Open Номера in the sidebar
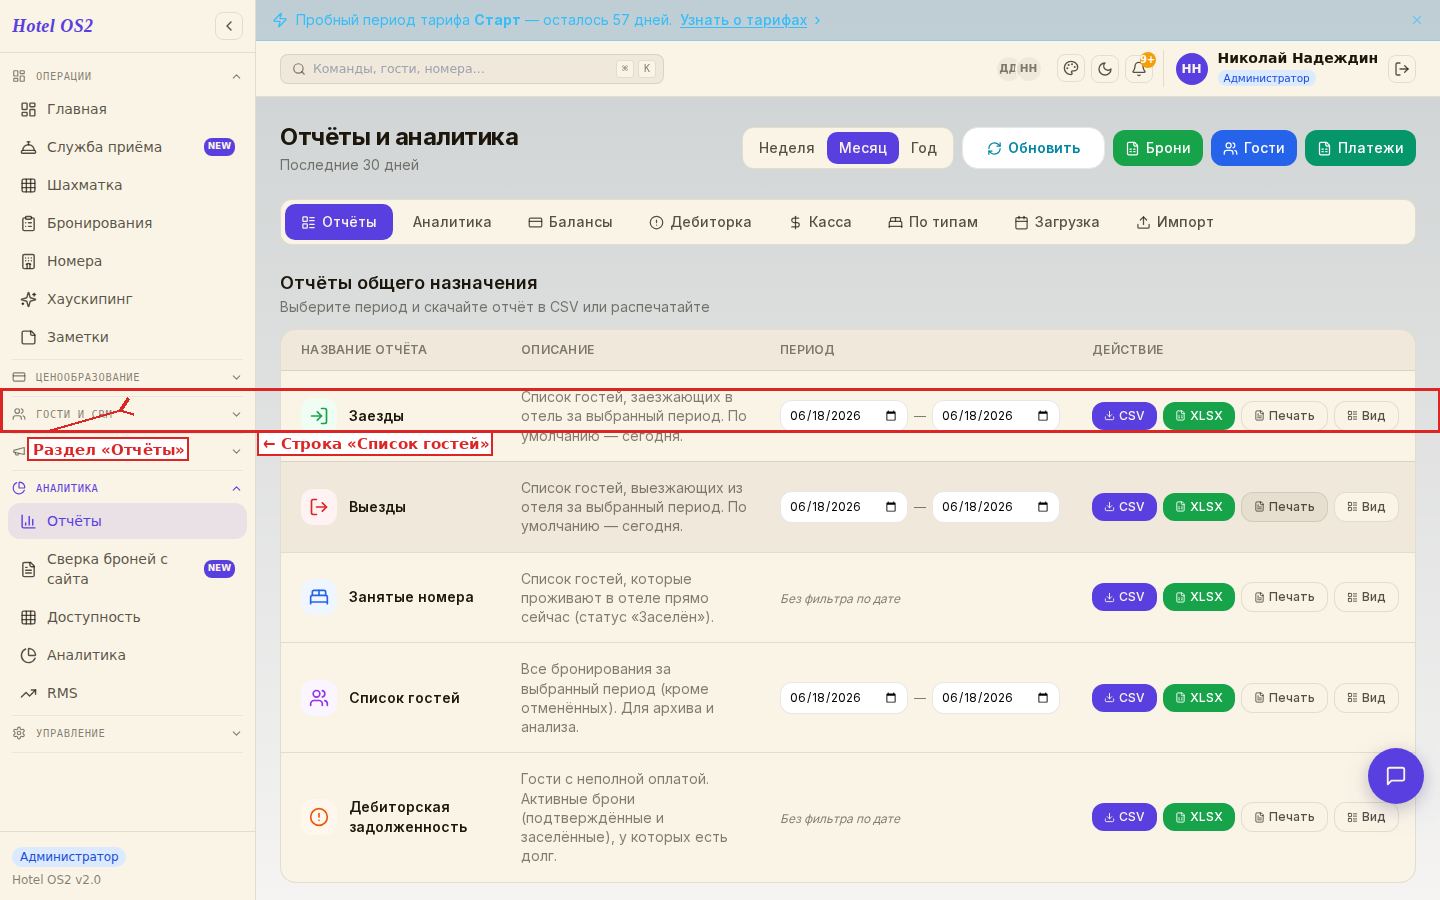The height and width of the screenshot is (900, 1440). pyautogui.click(x=127, y=261)
